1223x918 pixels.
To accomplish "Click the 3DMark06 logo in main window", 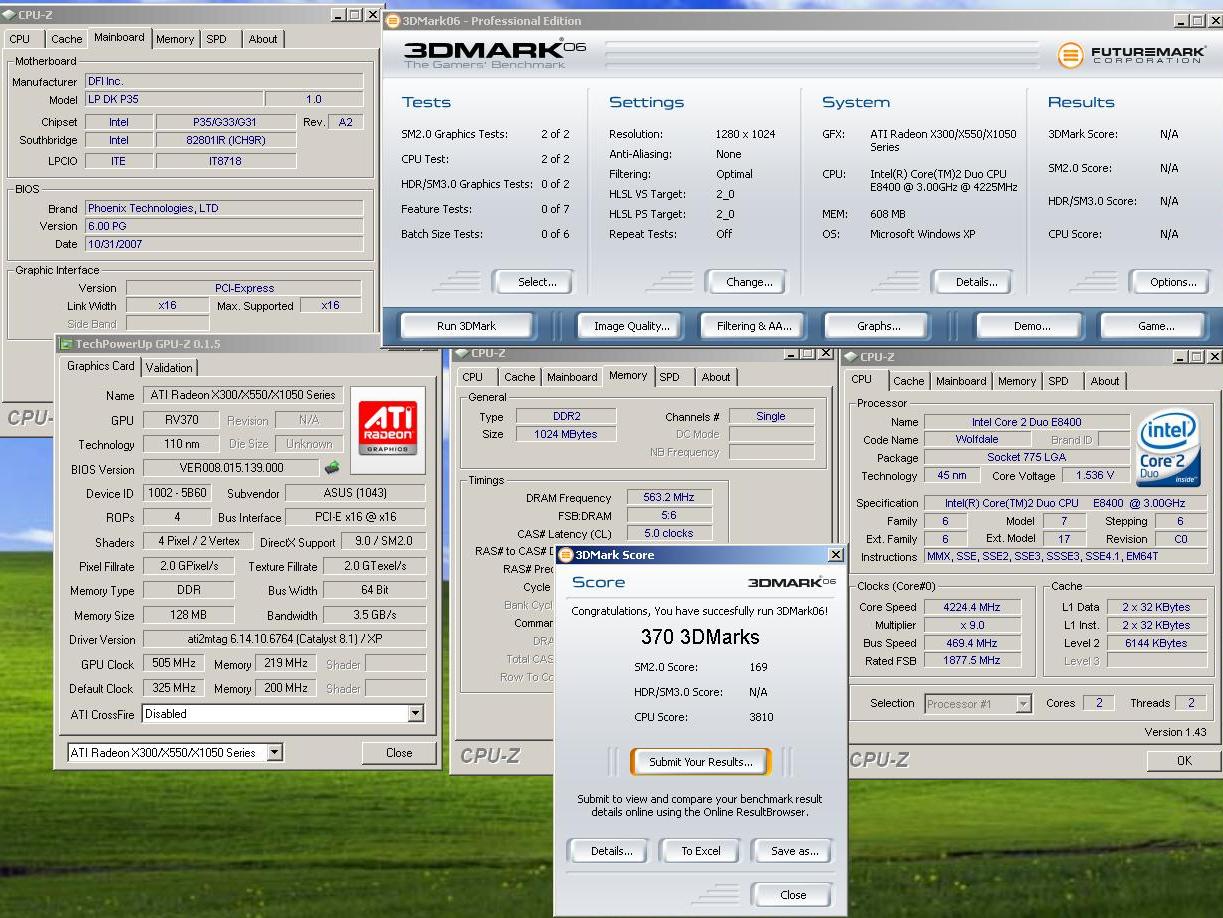I will (495, 54).
